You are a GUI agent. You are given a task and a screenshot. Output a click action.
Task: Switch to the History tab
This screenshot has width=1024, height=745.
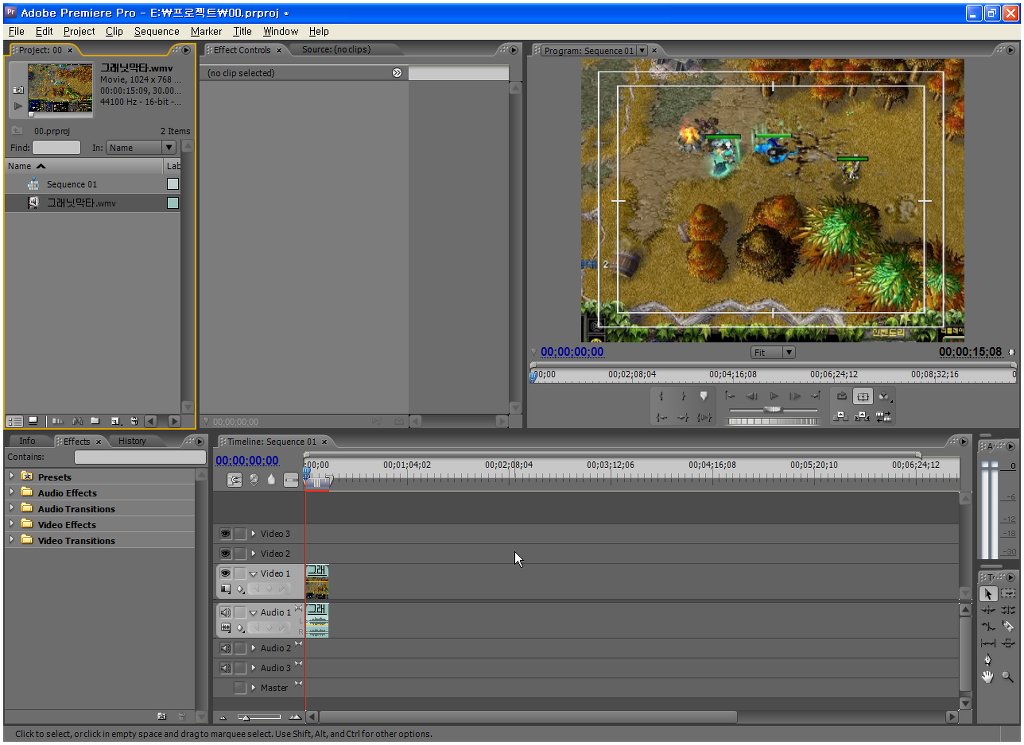132,441
